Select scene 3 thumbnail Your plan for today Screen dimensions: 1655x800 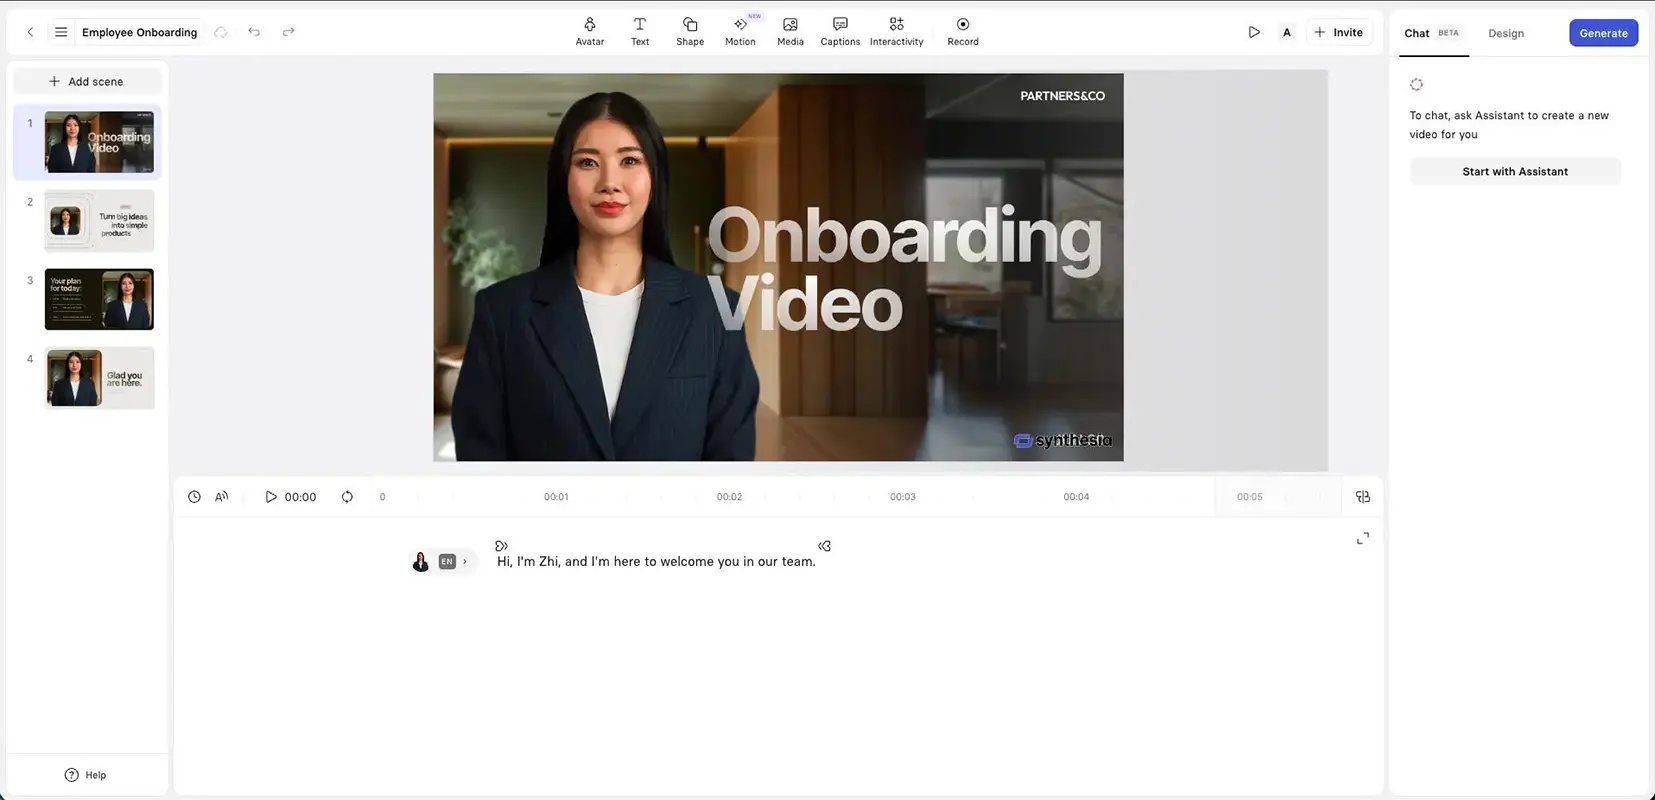99,299
